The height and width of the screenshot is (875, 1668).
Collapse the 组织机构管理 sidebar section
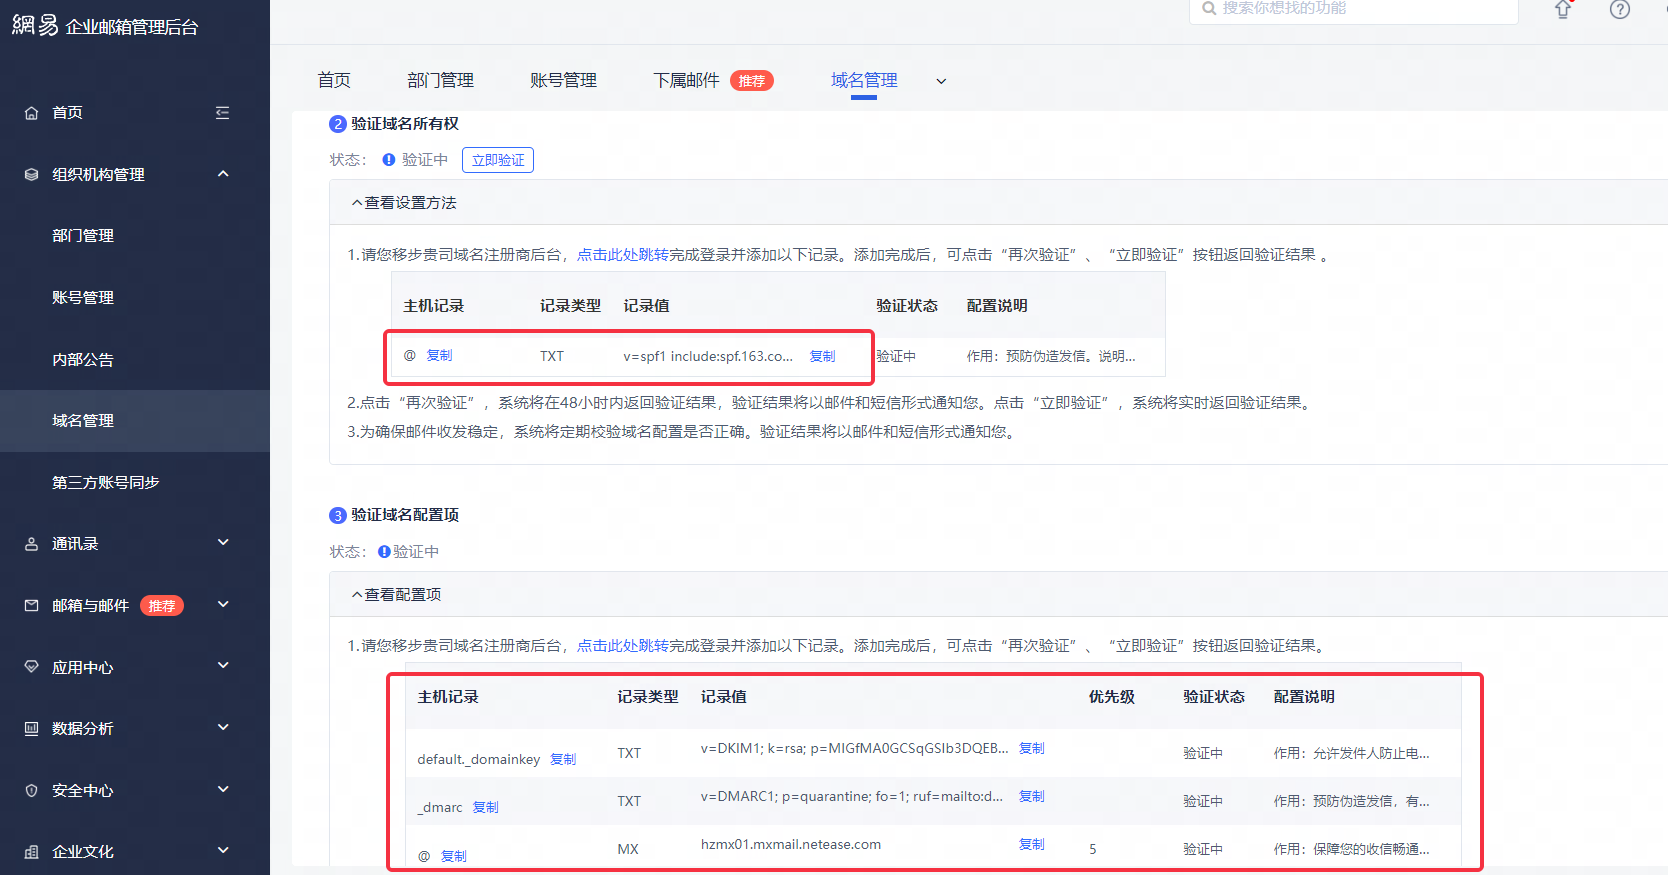point(223,174)
